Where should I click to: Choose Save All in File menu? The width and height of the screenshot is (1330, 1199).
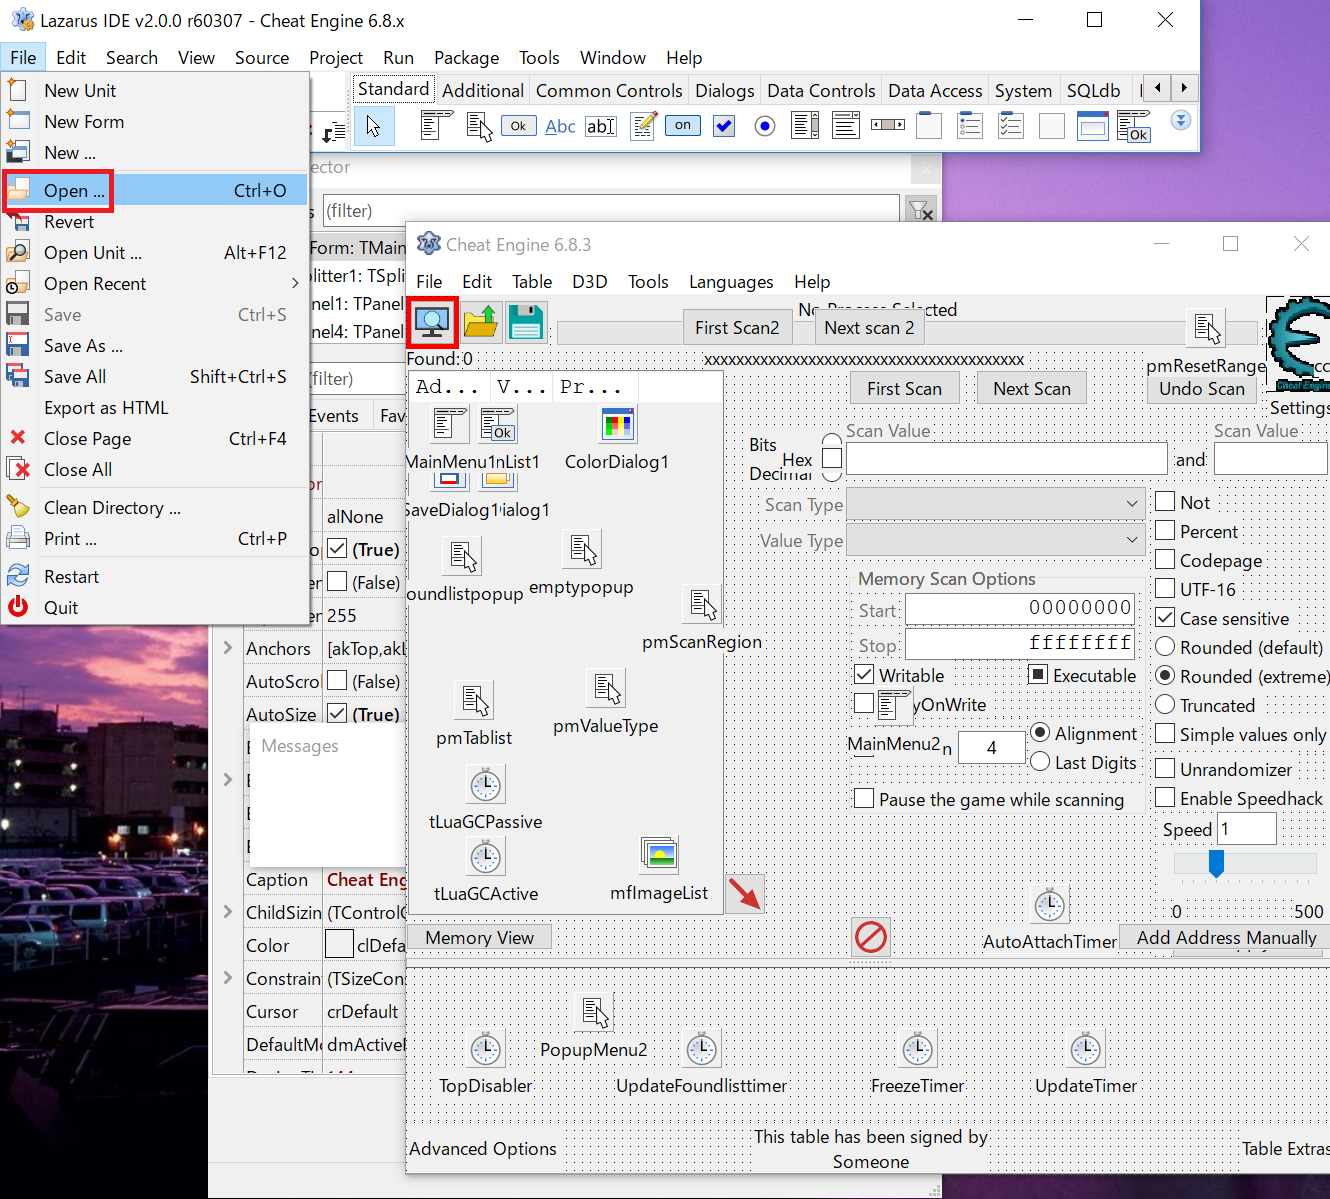tap(155, 377)
